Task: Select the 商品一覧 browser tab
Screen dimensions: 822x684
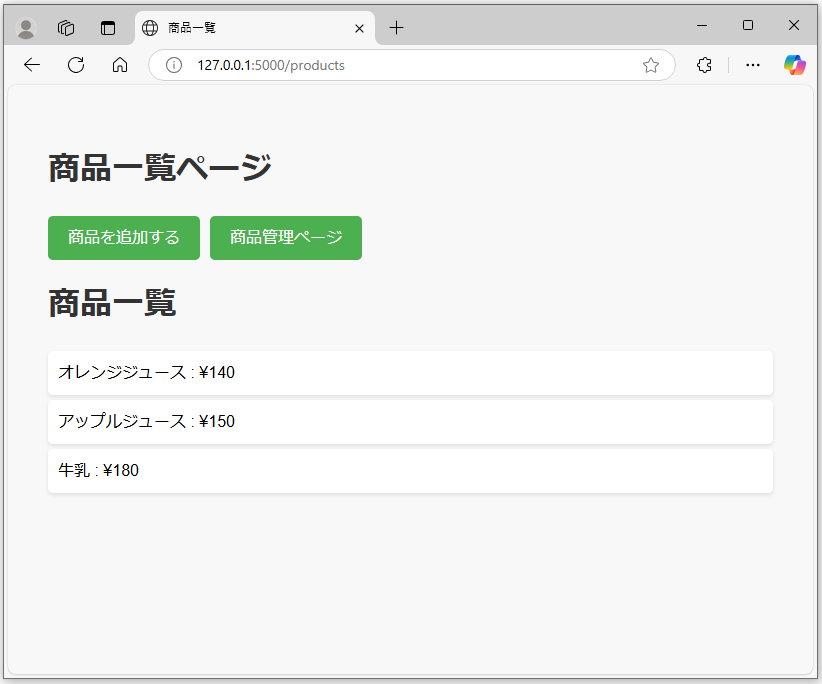Action: tap(255, 28)
